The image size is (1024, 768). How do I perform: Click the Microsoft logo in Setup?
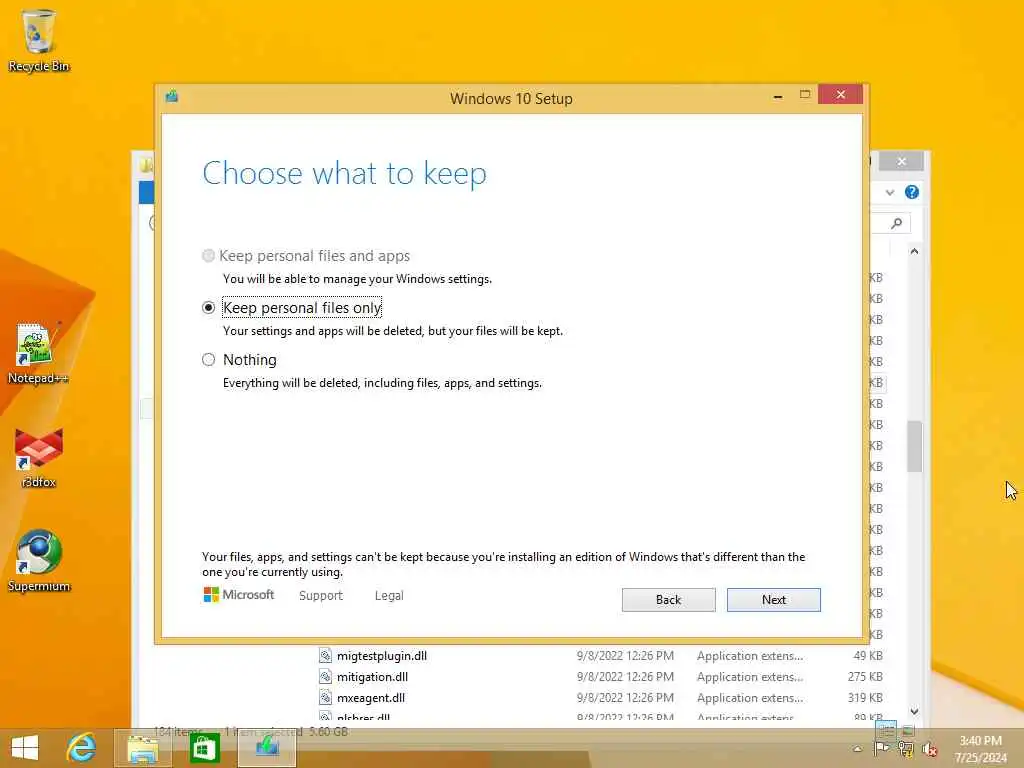[x=239, y=594]
